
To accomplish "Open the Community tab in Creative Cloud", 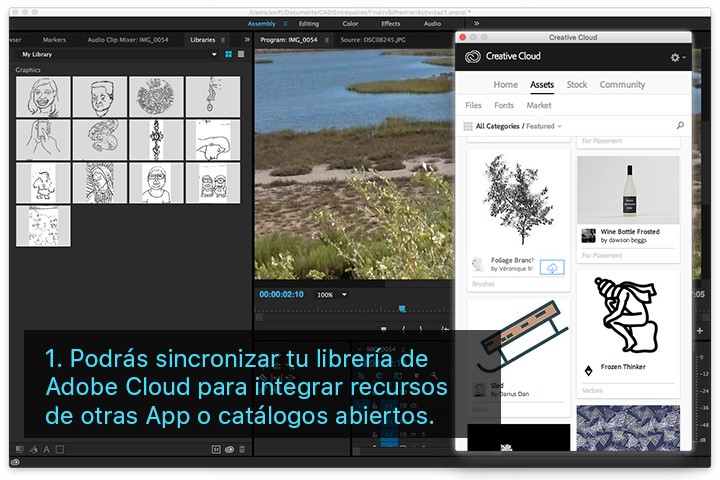I will pyautogui.click(x=622, y=85).
